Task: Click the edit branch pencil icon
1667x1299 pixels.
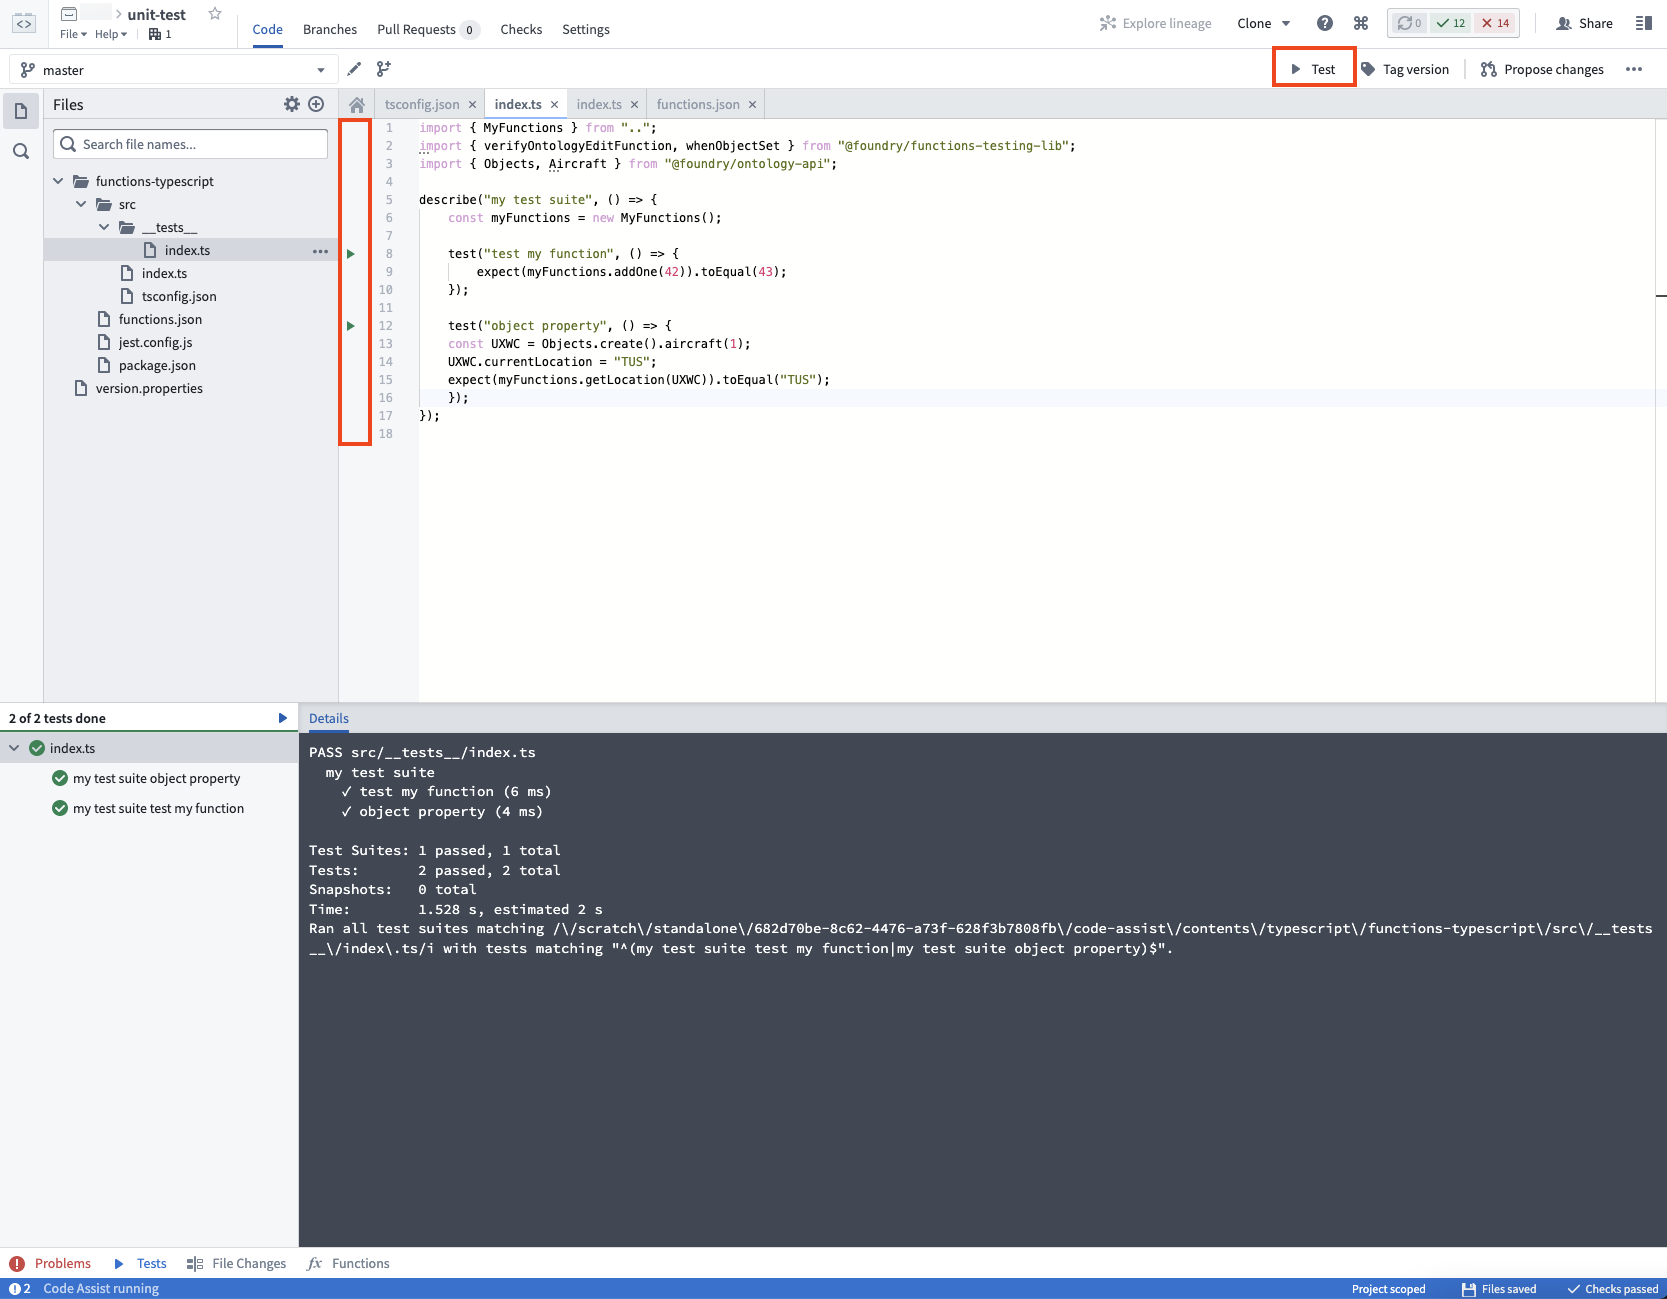Action: pyautogui.click(x=354, y=69)
